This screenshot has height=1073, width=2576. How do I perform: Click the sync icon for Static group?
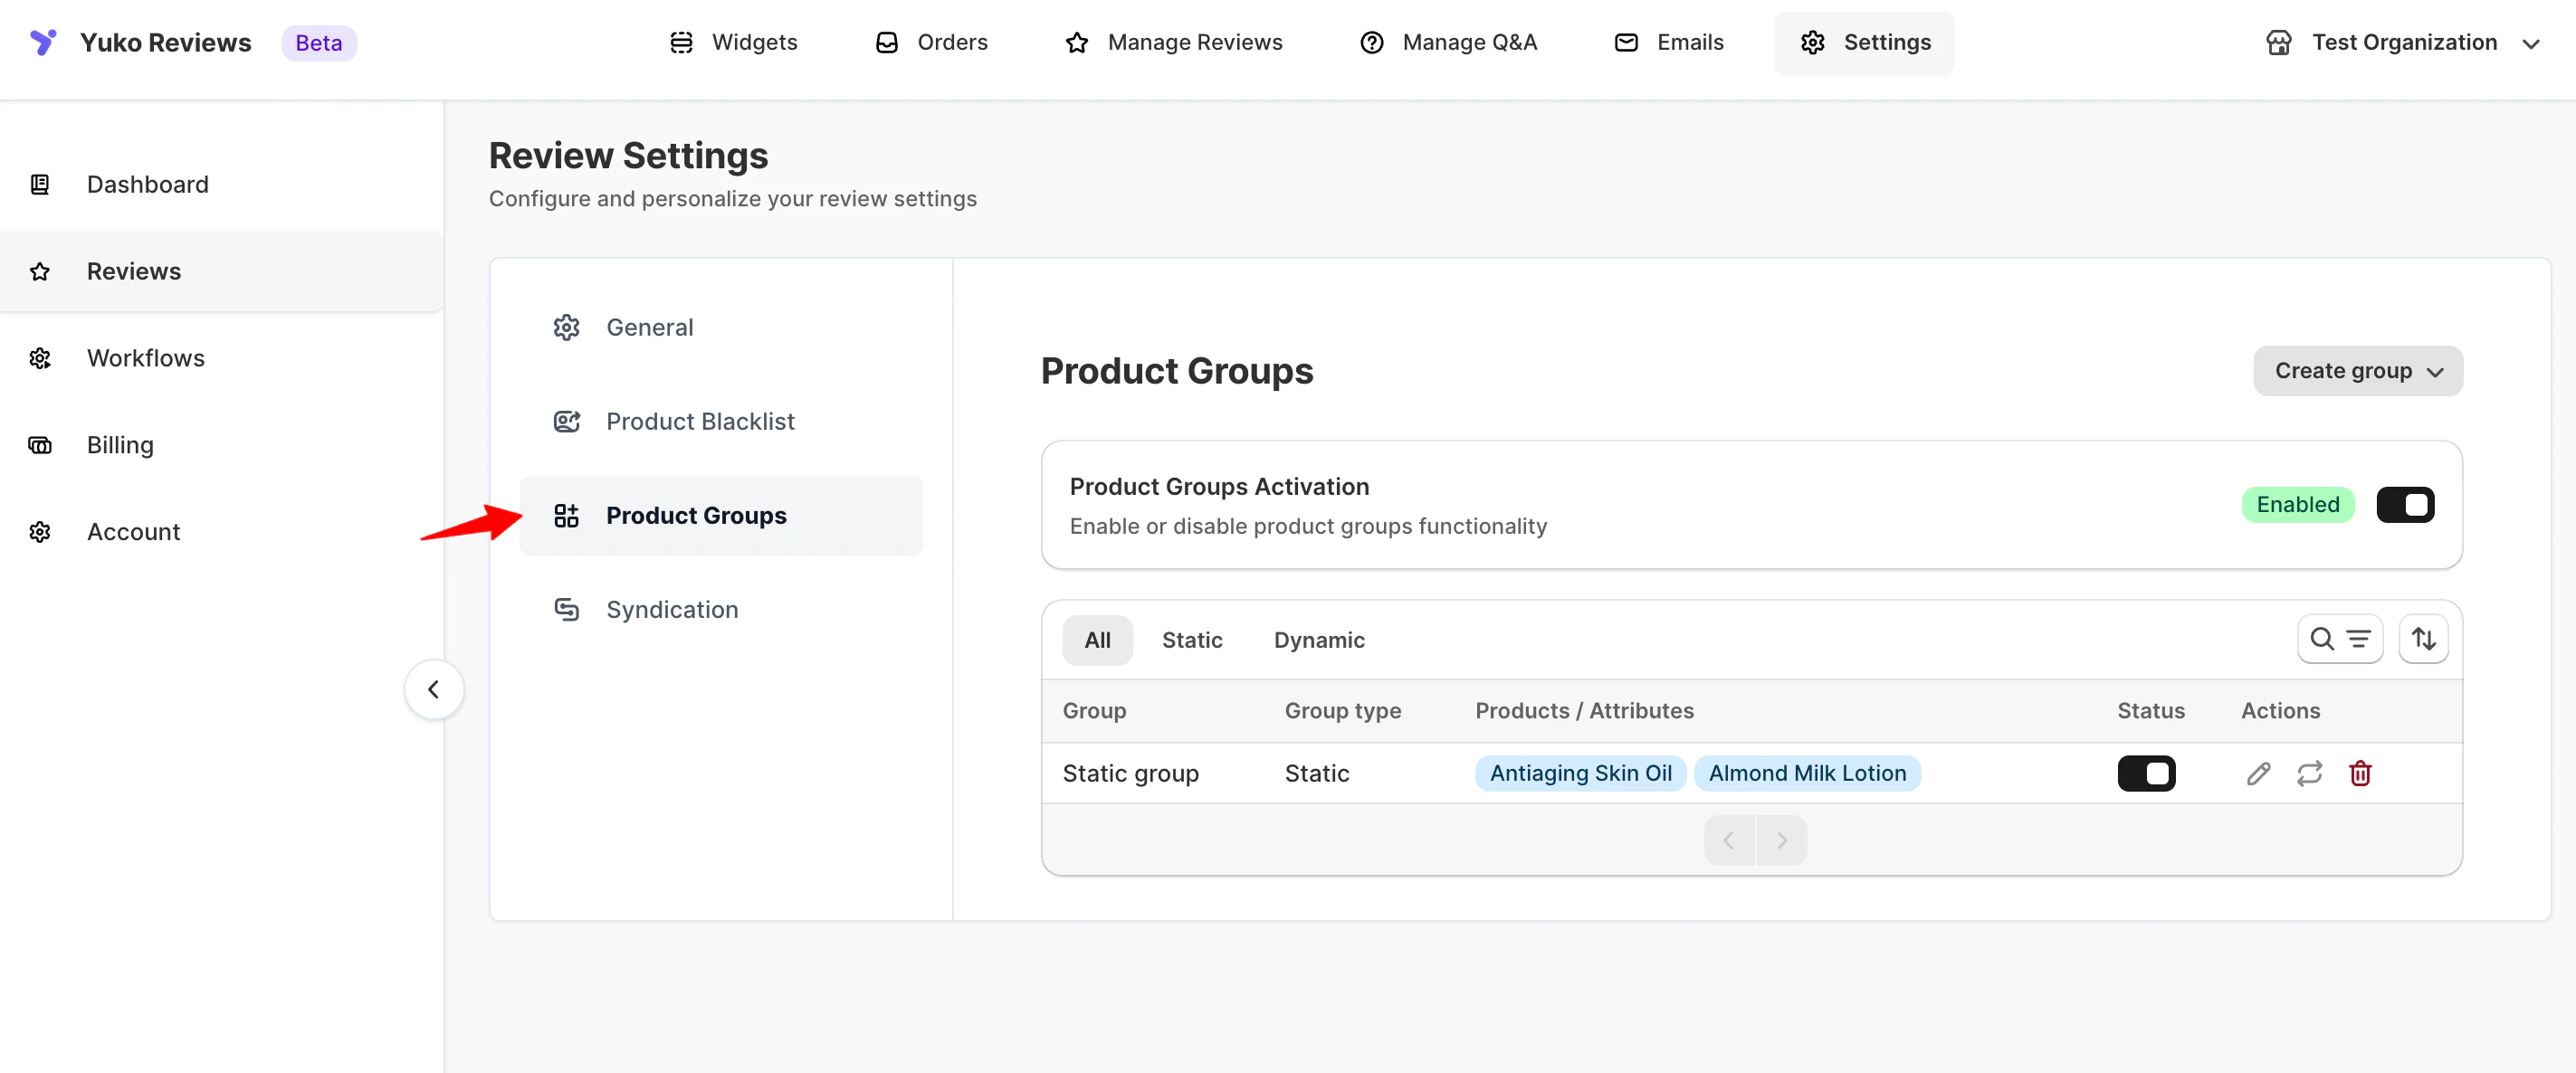(x=2309, y=773)
